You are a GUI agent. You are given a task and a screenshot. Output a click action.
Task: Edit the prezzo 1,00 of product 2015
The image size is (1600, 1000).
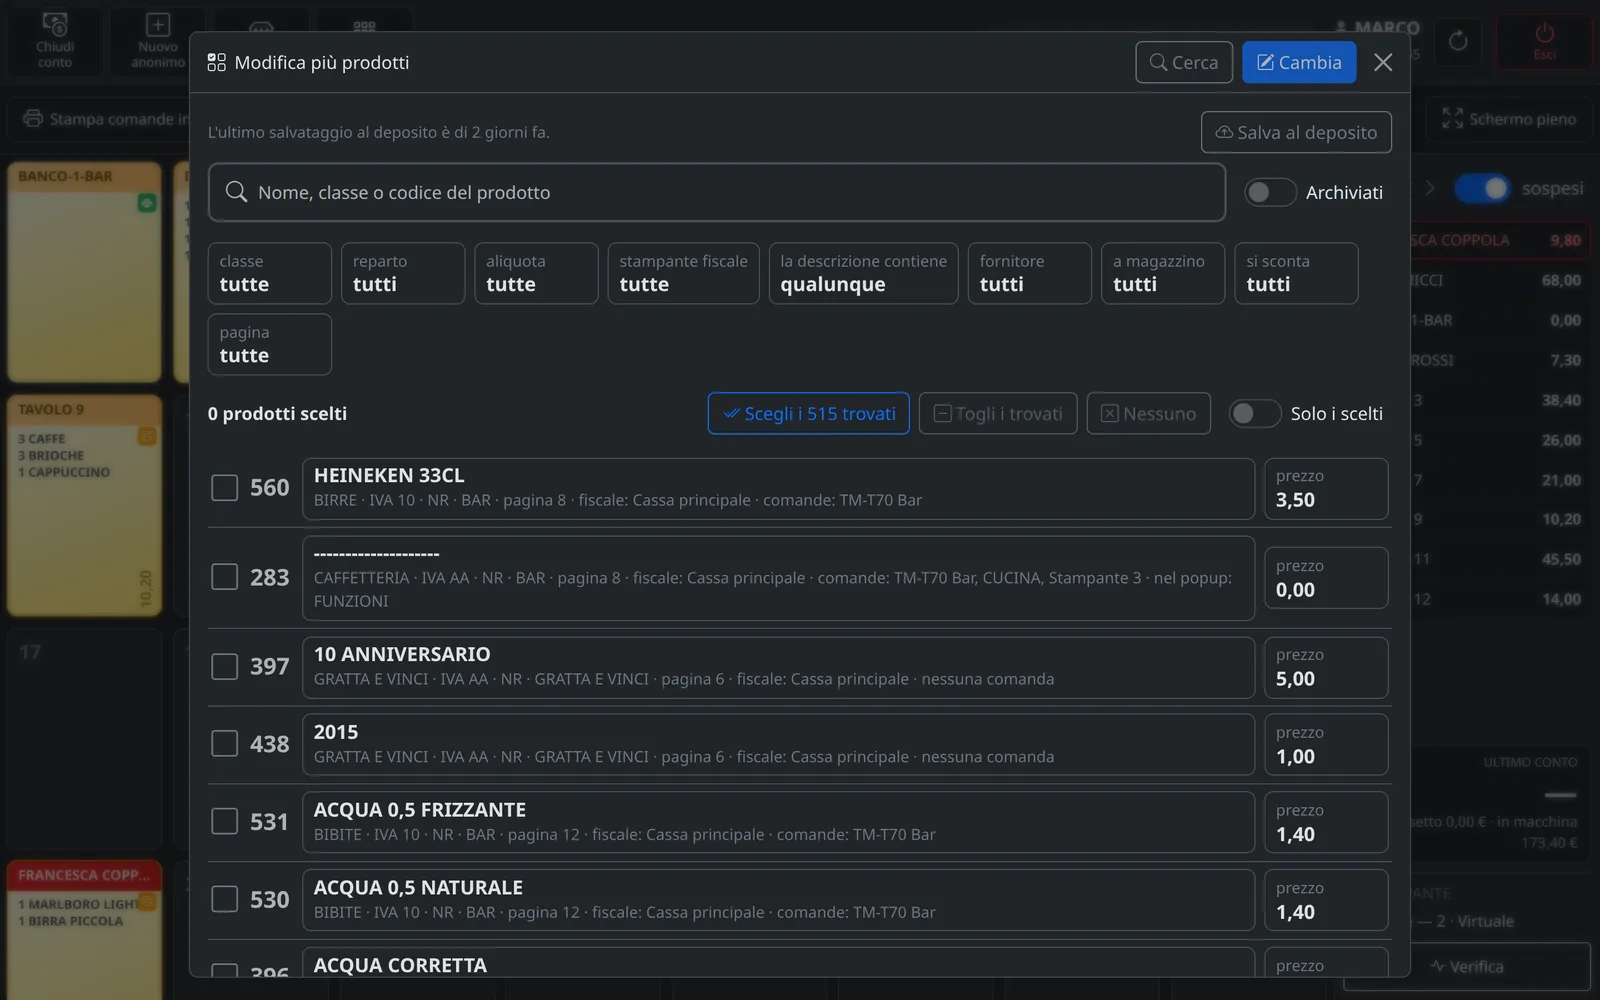1326,745
